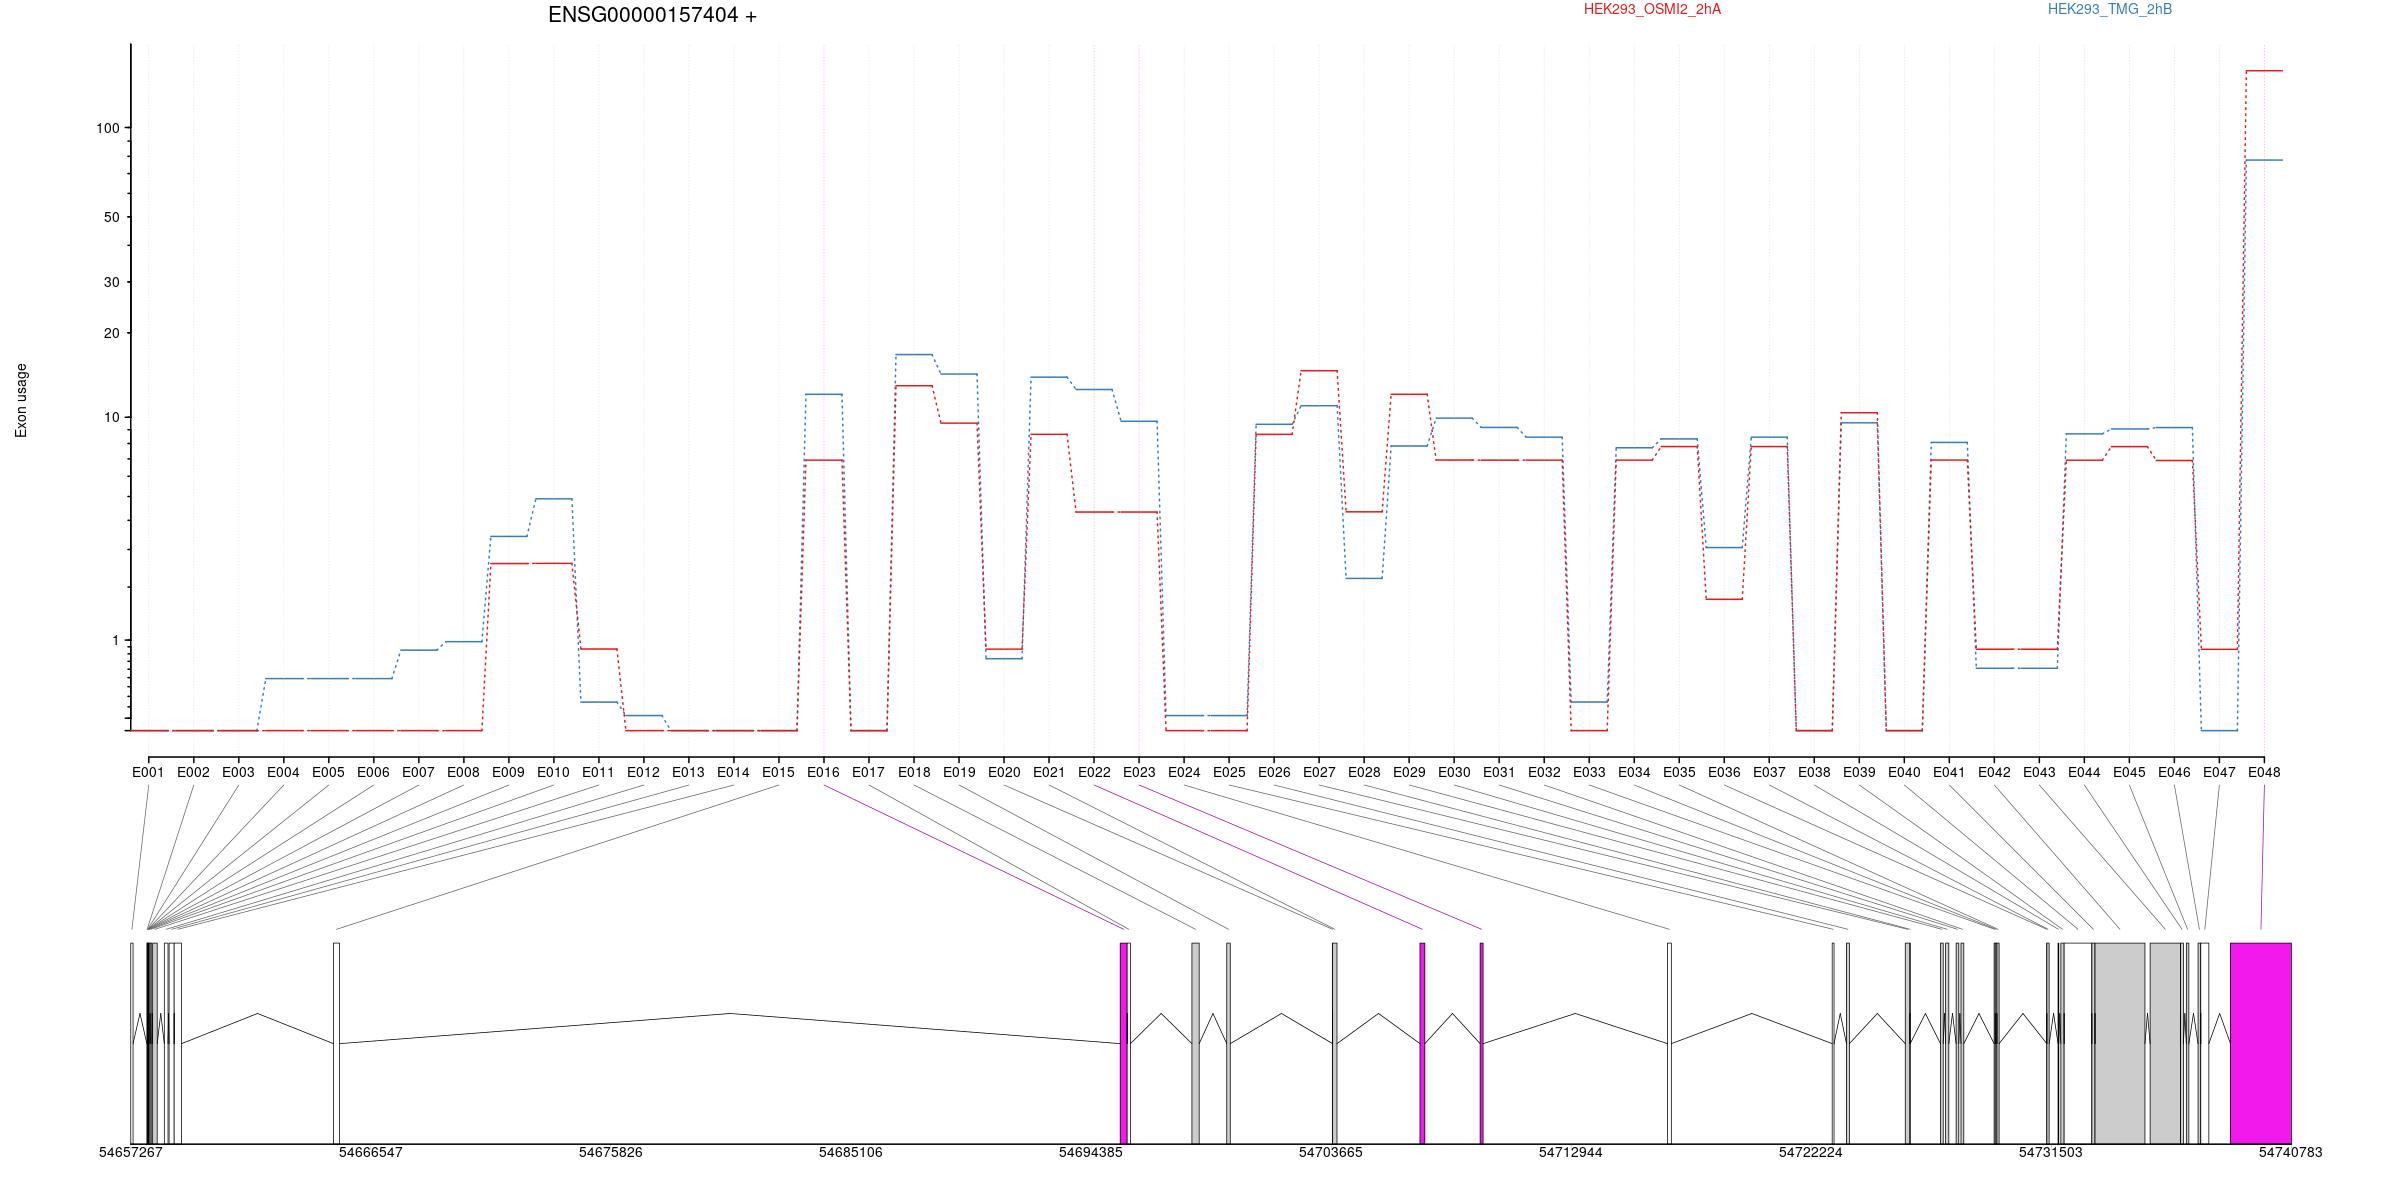Select exon label E029
The height and width of the screenshot is (1200, 2400).
1409,772
